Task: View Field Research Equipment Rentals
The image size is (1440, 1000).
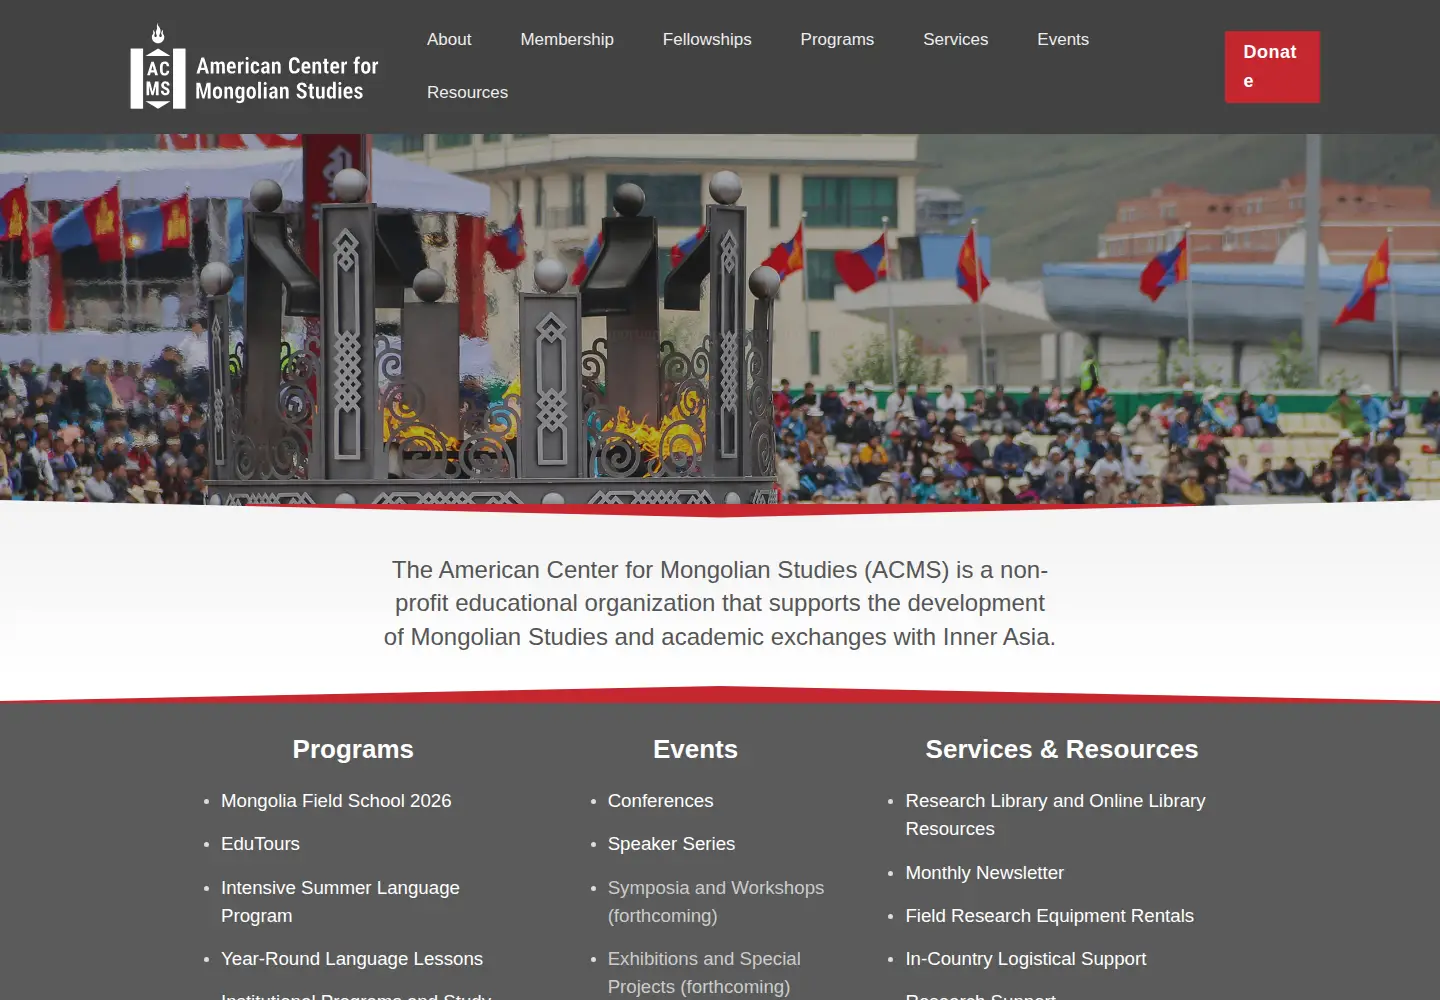Action: (1049, 916)
